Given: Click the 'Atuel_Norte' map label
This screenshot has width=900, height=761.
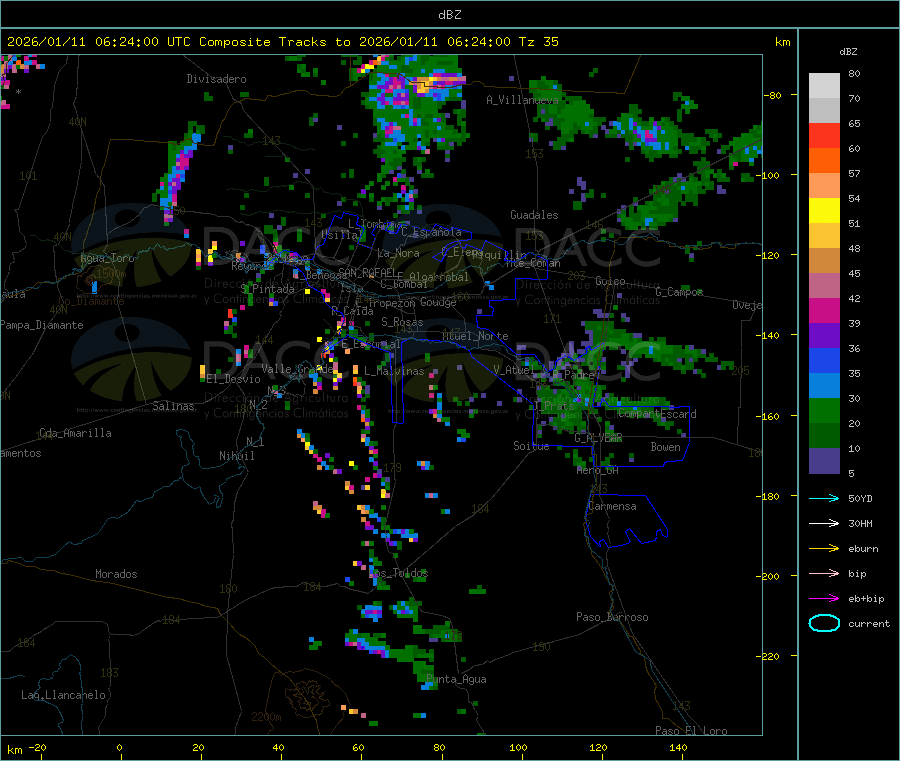Looking at the screenshot, I should click(475, 336).
